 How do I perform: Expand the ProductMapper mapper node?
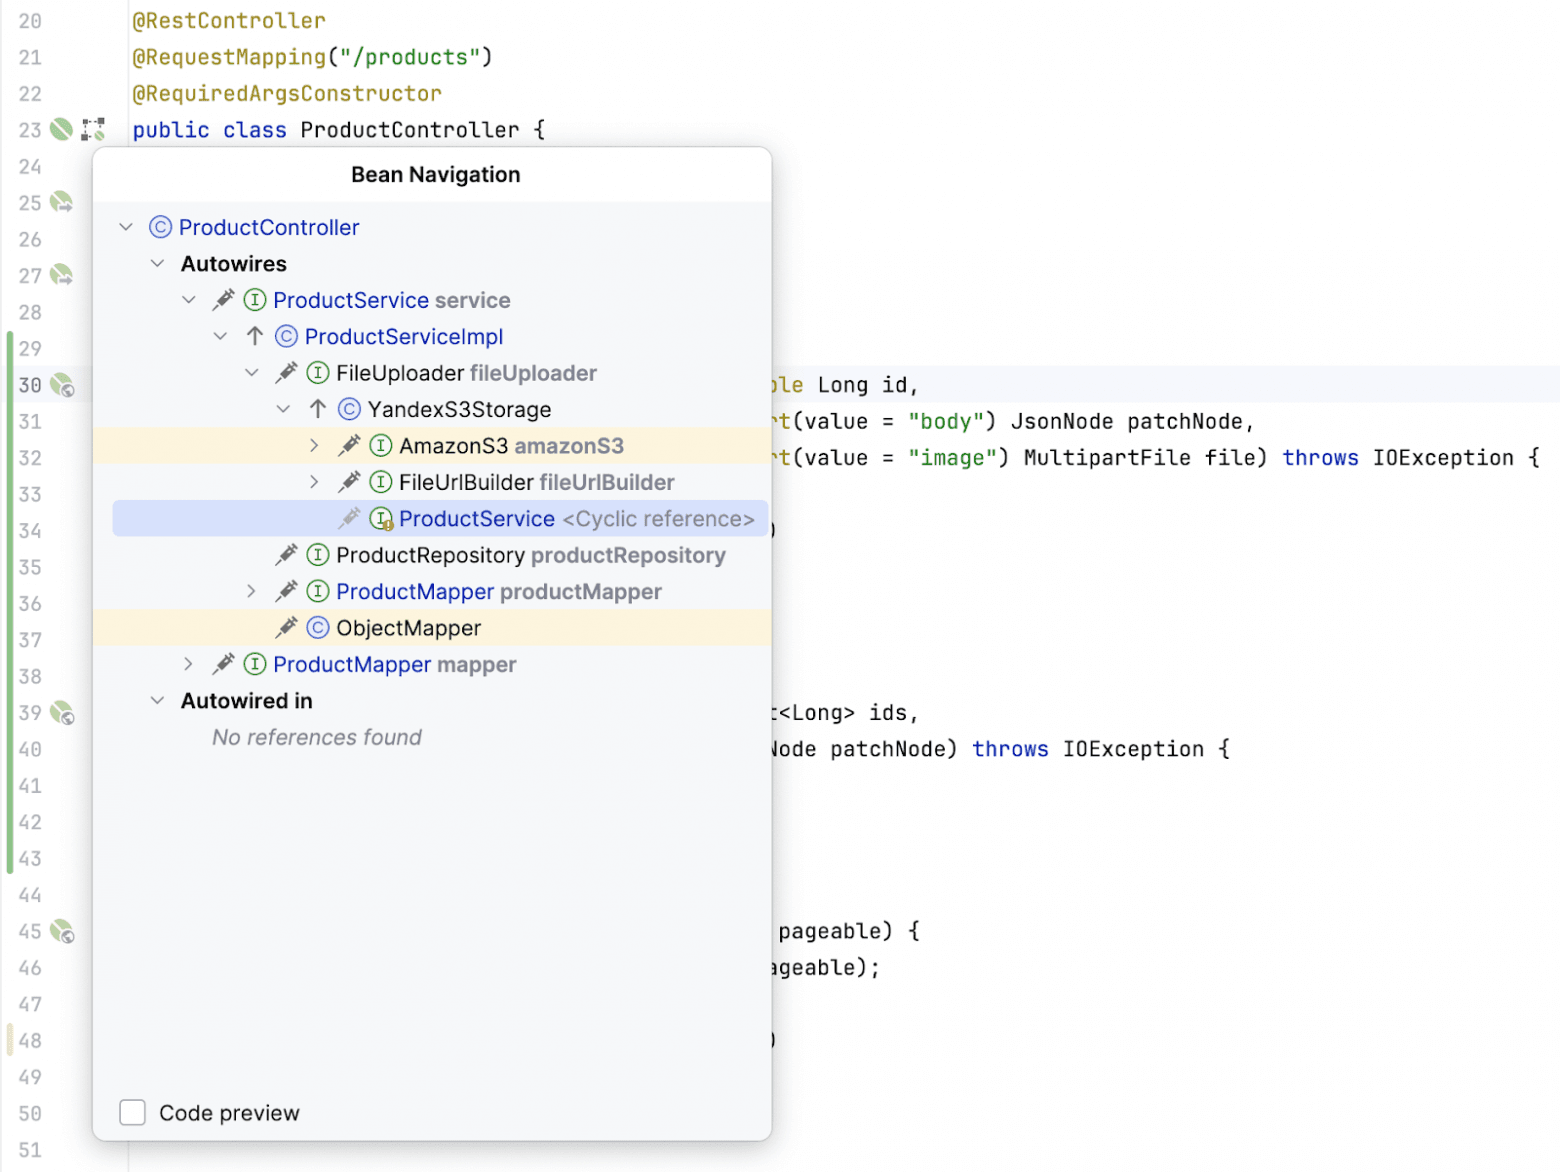[x=188, y=664]
